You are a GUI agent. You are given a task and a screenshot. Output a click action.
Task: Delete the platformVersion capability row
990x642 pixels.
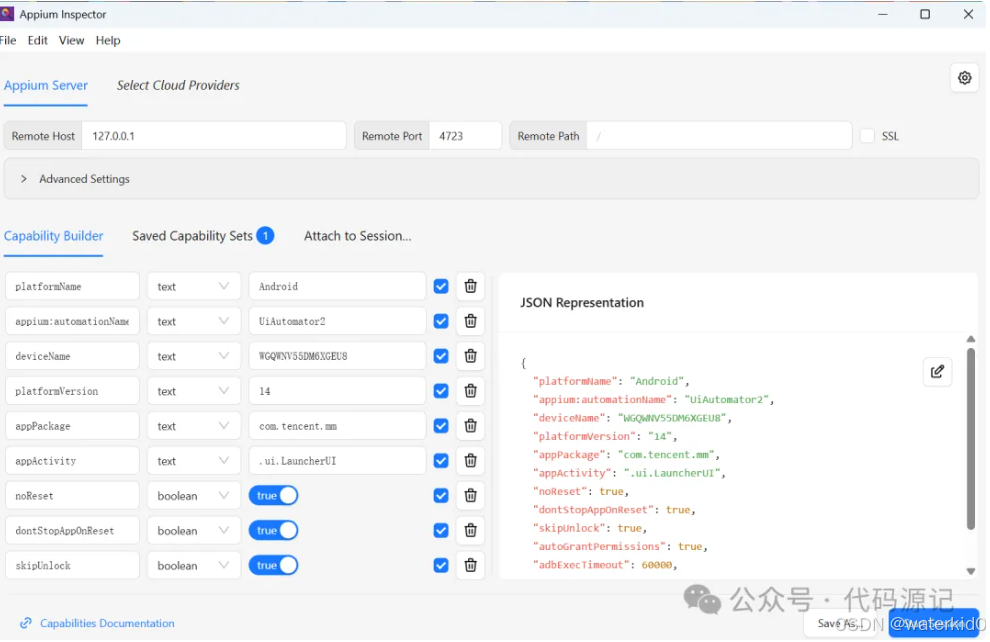472,392
